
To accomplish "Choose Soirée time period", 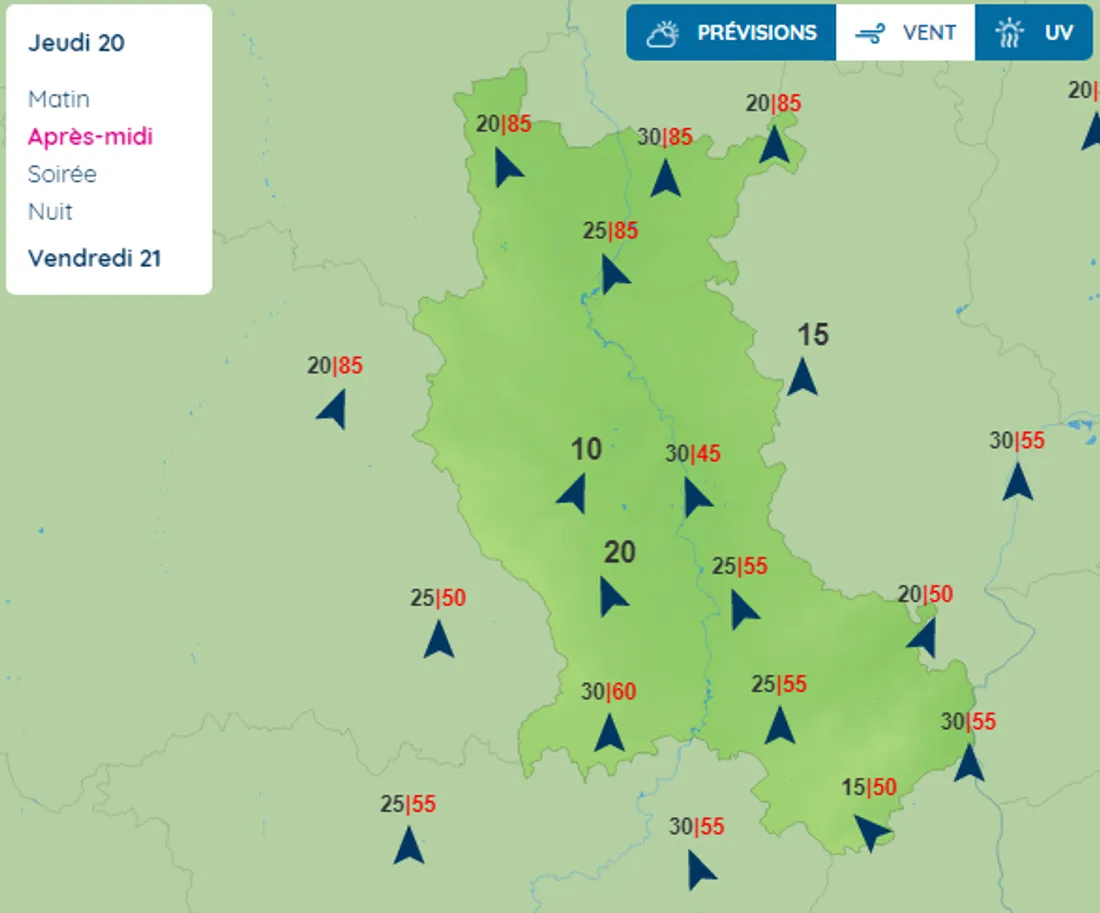I will pos(62,174).
